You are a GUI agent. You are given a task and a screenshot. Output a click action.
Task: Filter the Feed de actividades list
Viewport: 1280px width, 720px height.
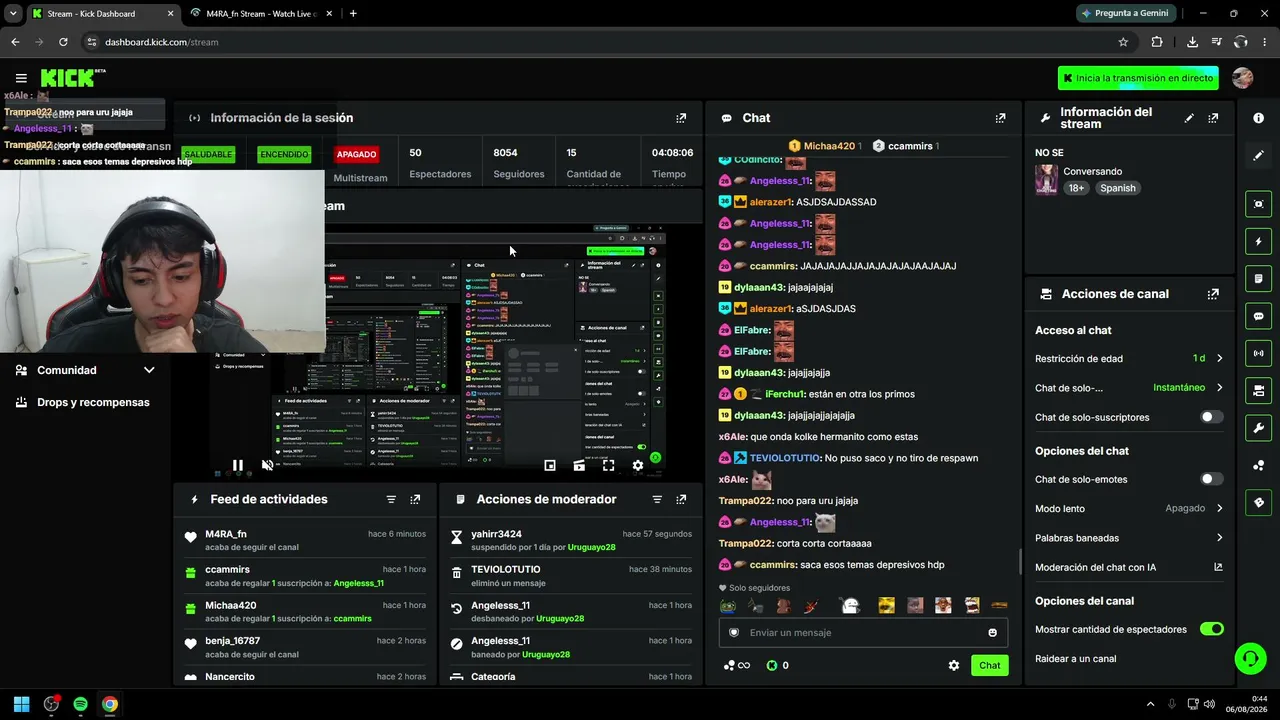(x=391, y=499)
